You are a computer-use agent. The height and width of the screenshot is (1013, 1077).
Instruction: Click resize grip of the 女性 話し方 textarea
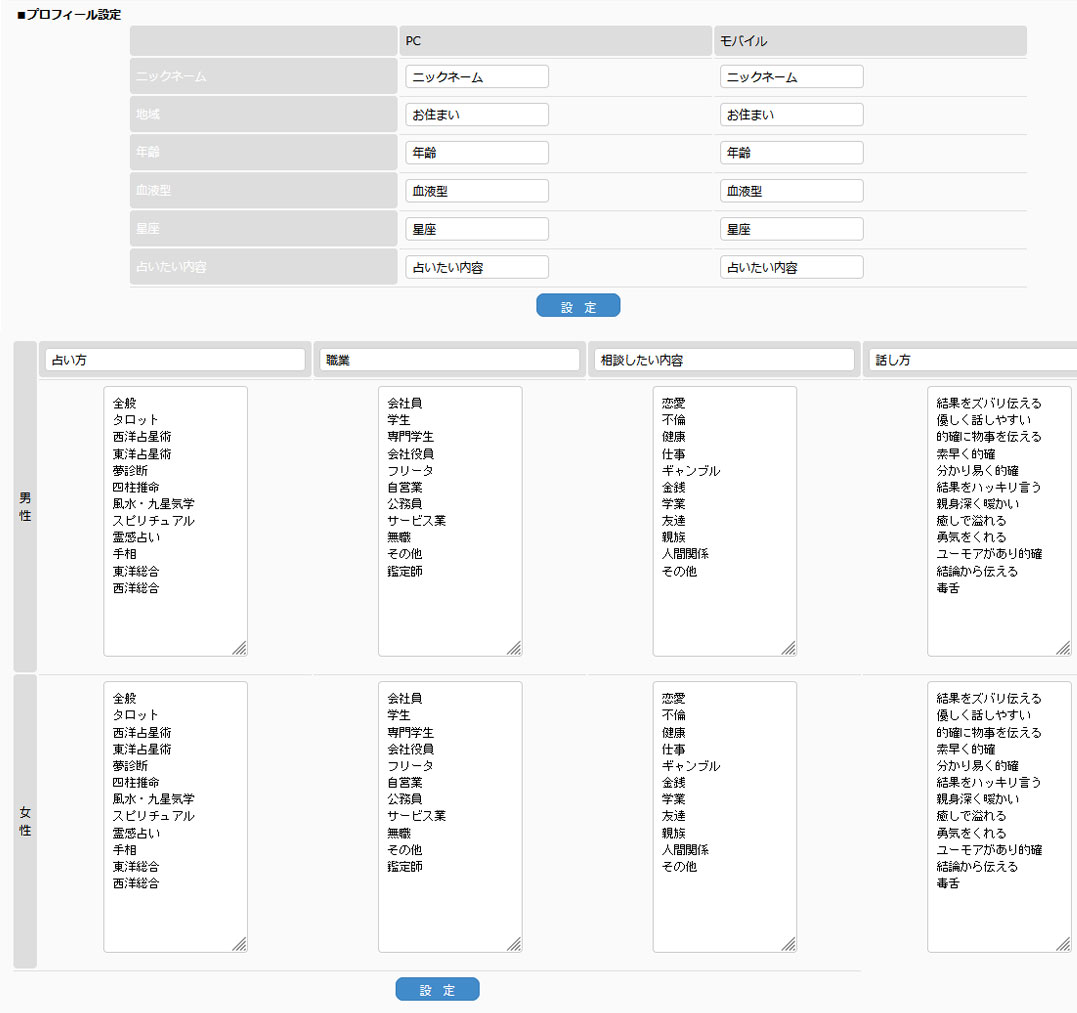1063,944
